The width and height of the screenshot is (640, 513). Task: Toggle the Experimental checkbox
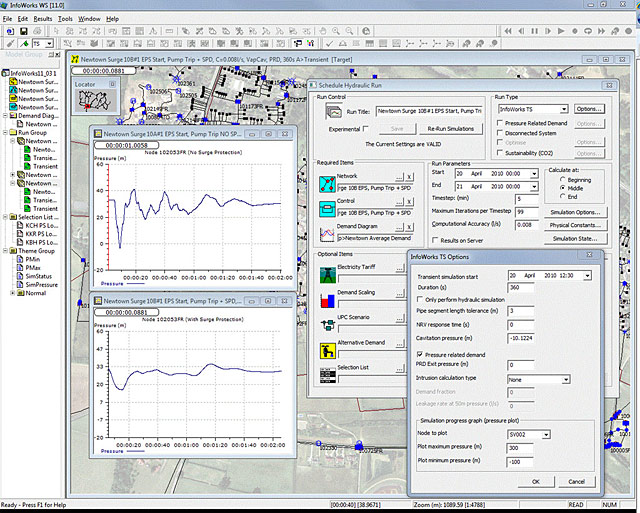[x=366, y=129]
